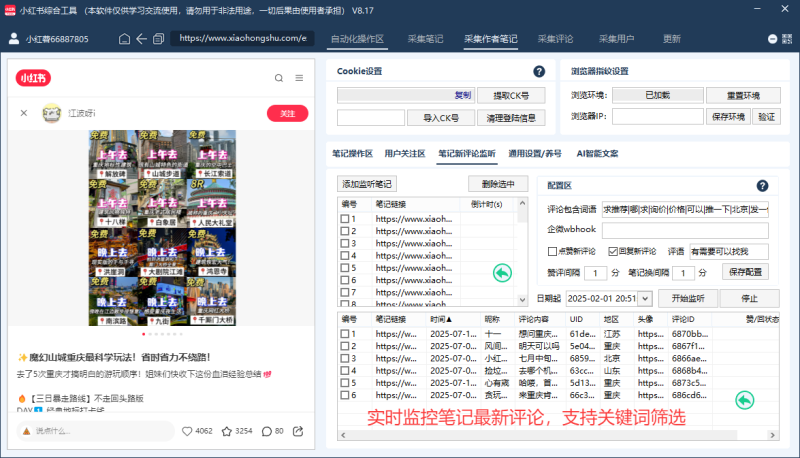Click the red 小红书 logo
The width and height of the screenshot is (800, 458).
point(33,78)
